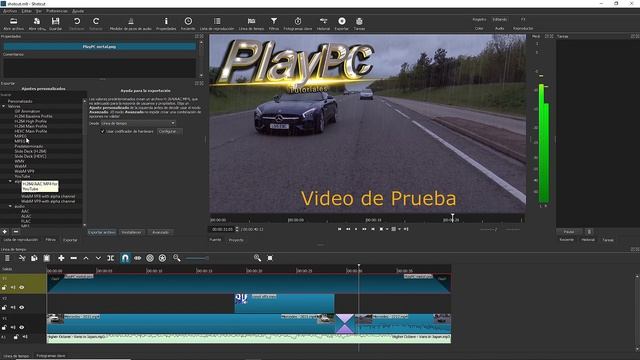
Task: Click the timeline paste clipboard icon
Action: 47,258
